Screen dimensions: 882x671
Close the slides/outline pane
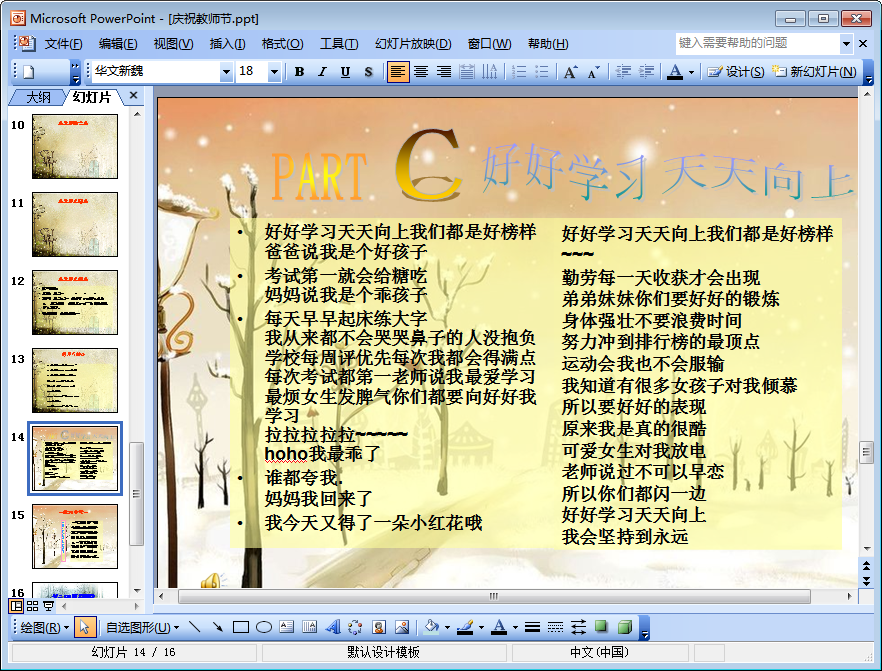tap(133, 96)
